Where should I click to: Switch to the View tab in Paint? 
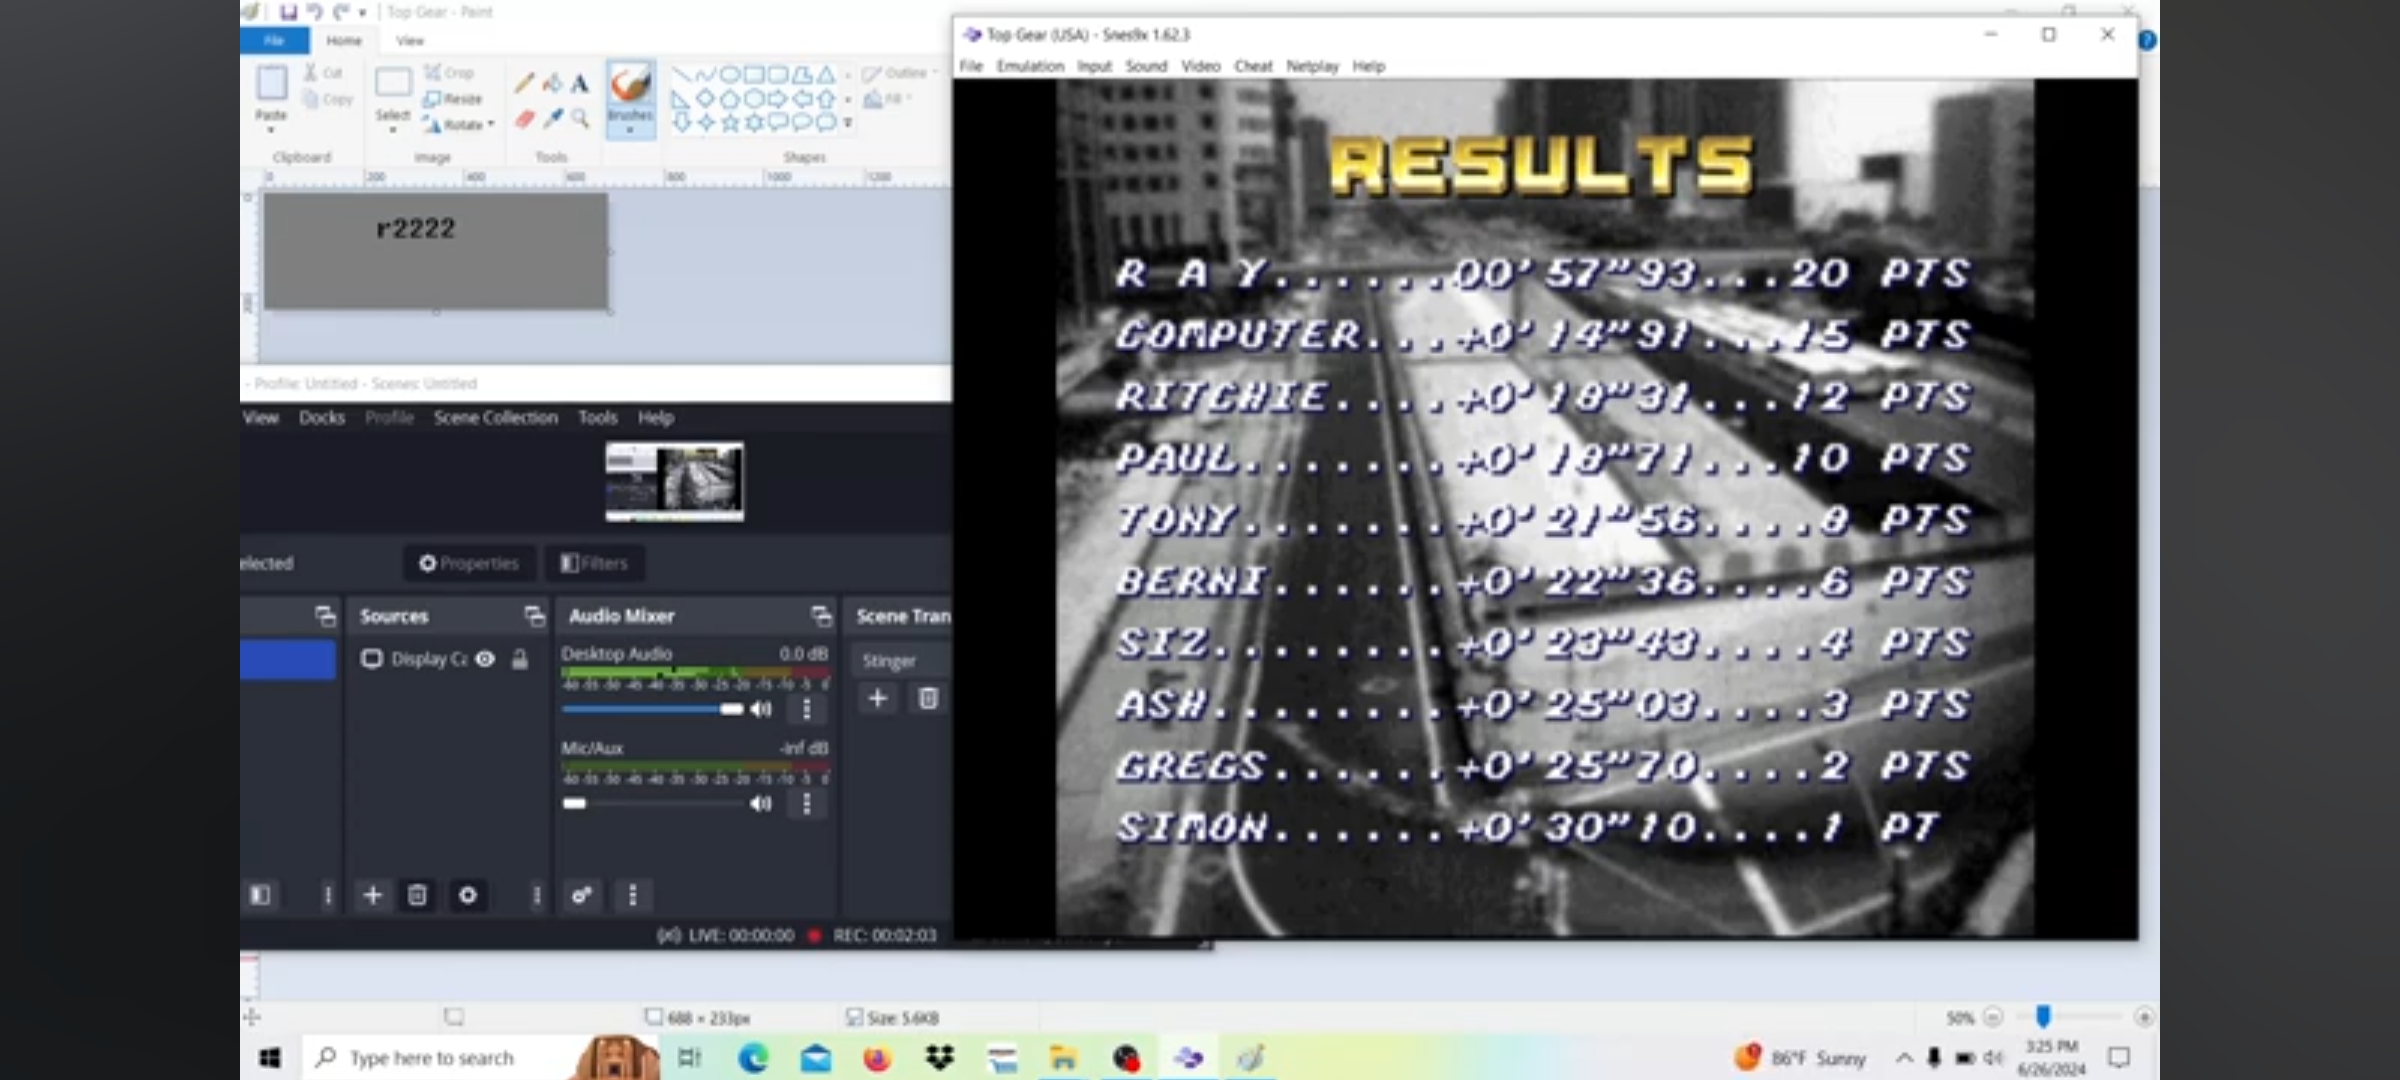tap(410, 41)
